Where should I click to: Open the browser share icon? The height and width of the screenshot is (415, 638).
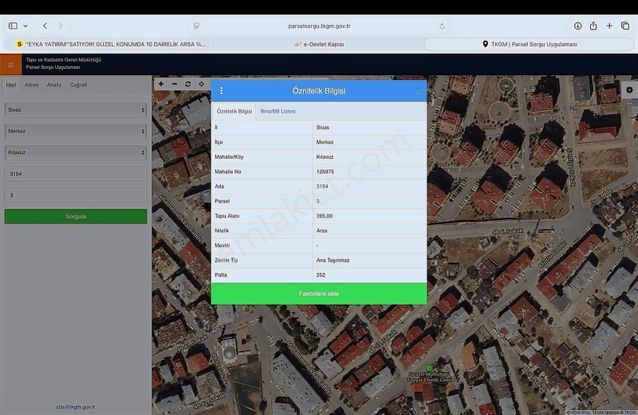tap(593, 26)
